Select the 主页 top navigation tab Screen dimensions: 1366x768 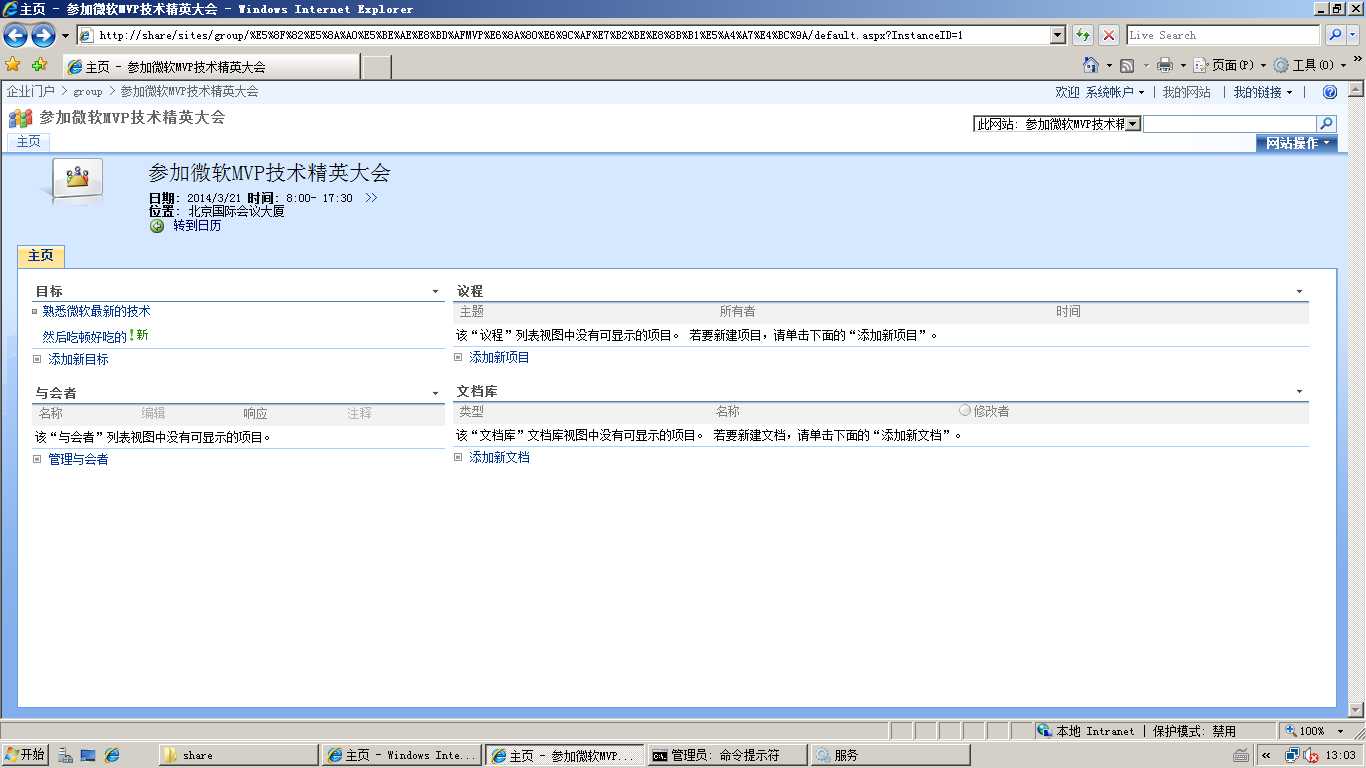tap(29, 142)
